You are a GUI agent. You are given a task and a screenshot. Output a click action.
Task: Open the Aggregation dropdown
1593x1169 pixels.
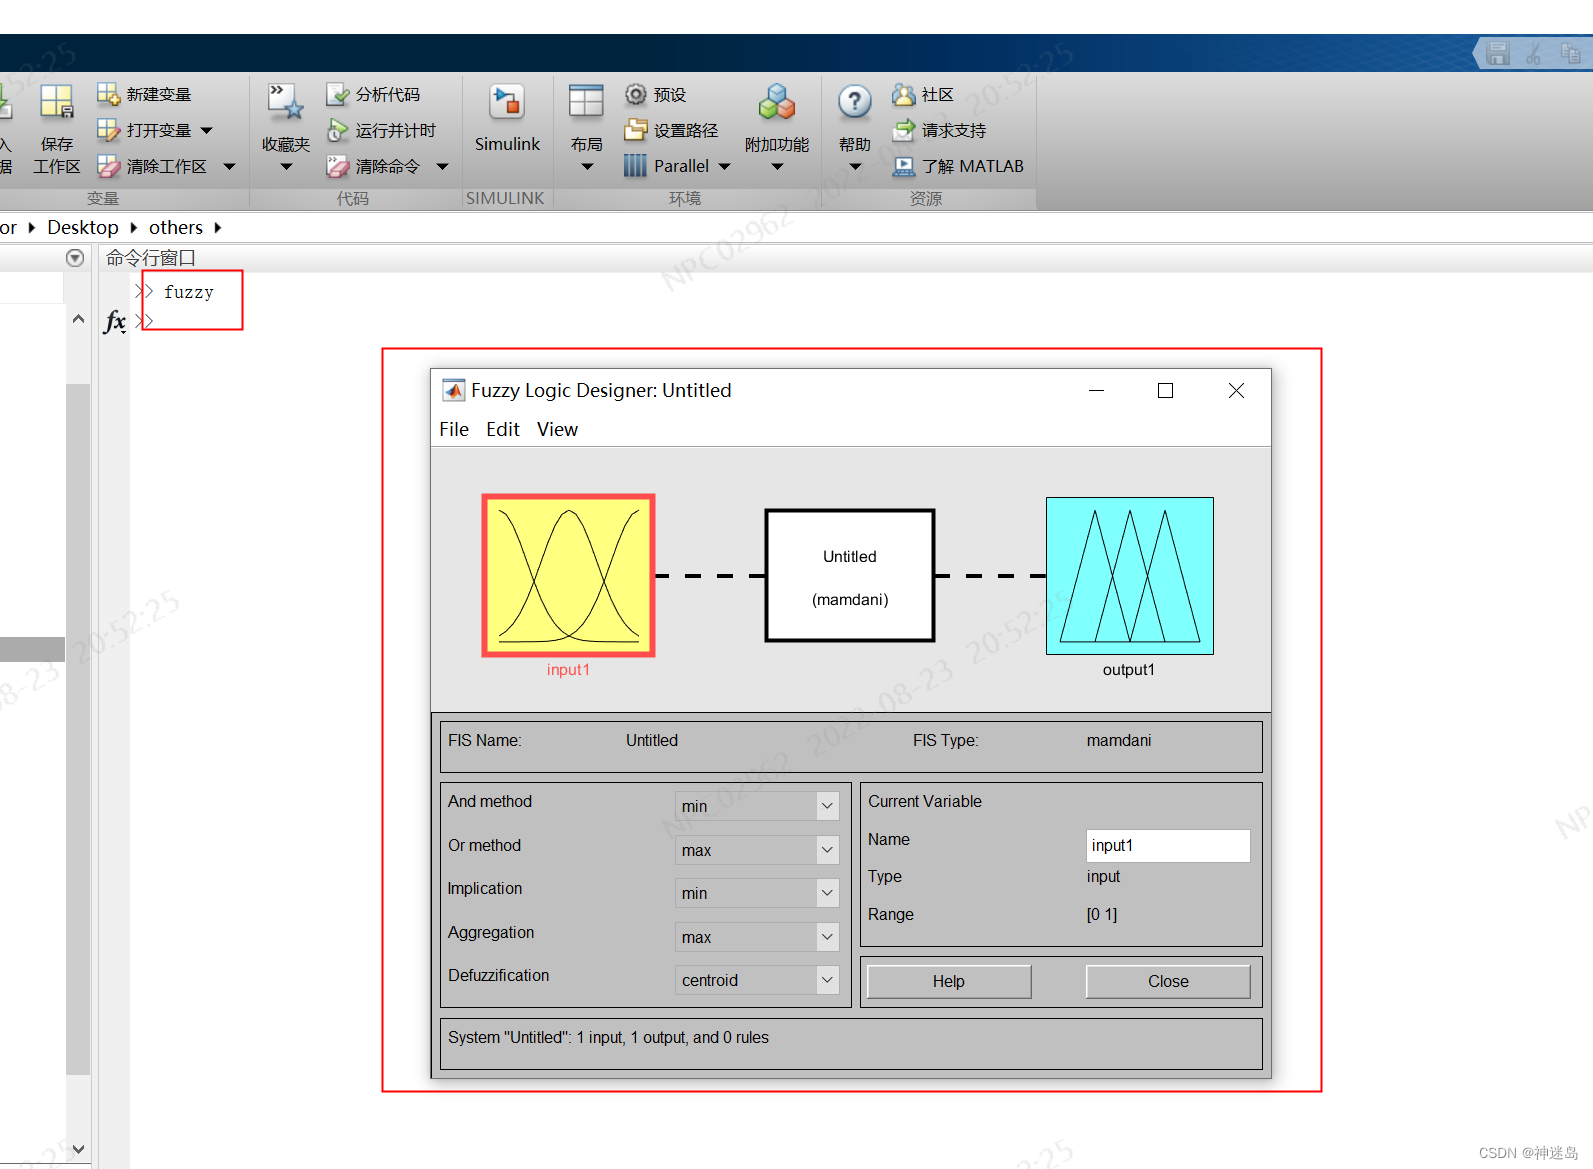(757, 937)
